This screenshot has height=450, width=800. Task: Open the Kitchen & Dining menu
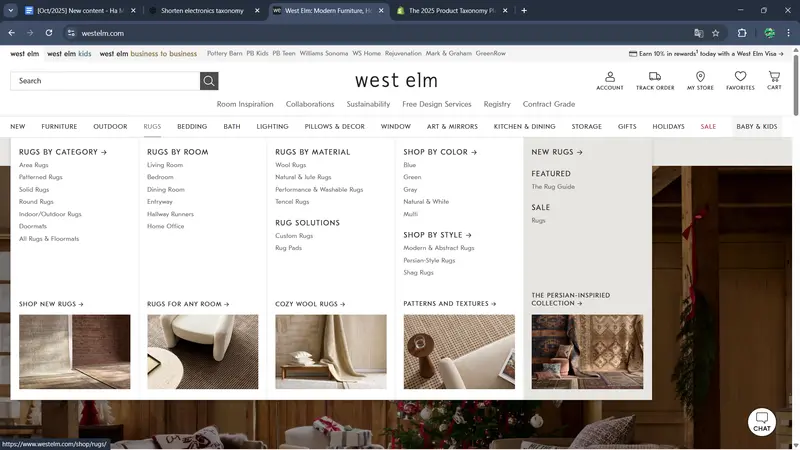(524, 127)
